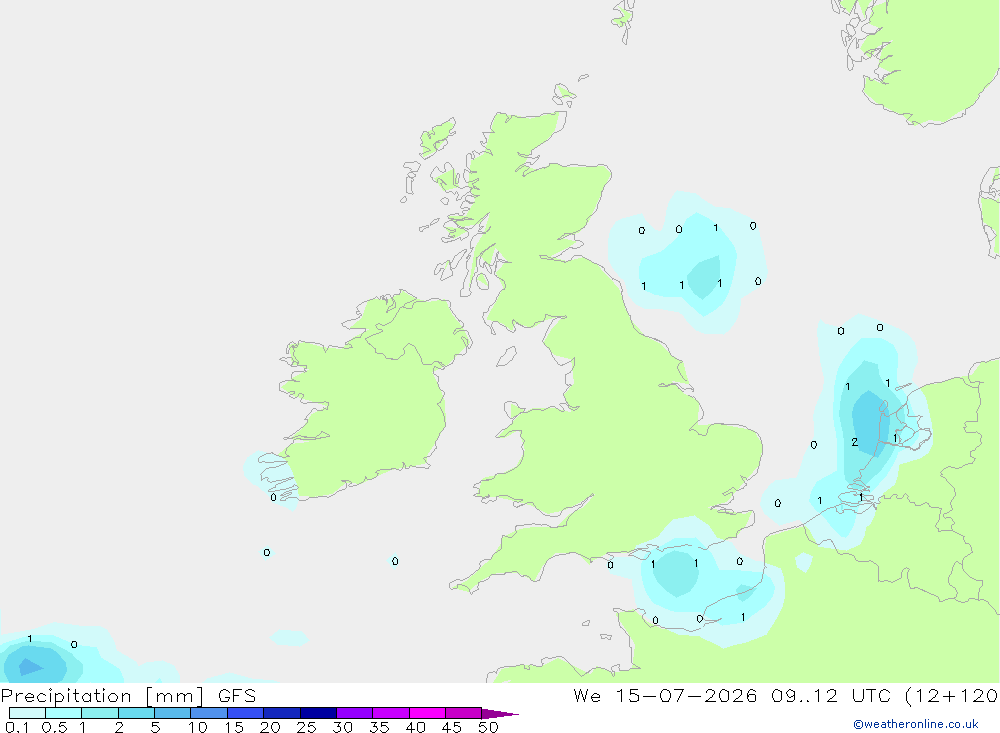This screenshot has width=1000, height=733.
Task: Click the "10" legend scale label
Action: pos(198,727)
